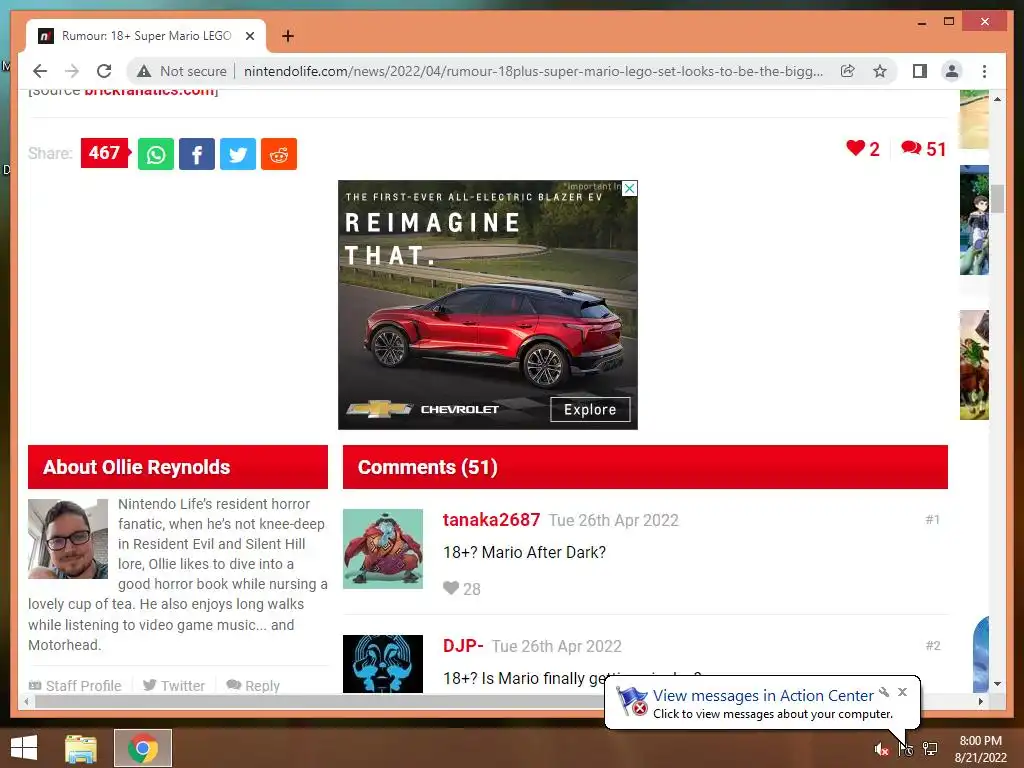Open a new browser tab
Image resolution: width=1024 pixels, height=768 pixels.
click(x=288, y=36)
